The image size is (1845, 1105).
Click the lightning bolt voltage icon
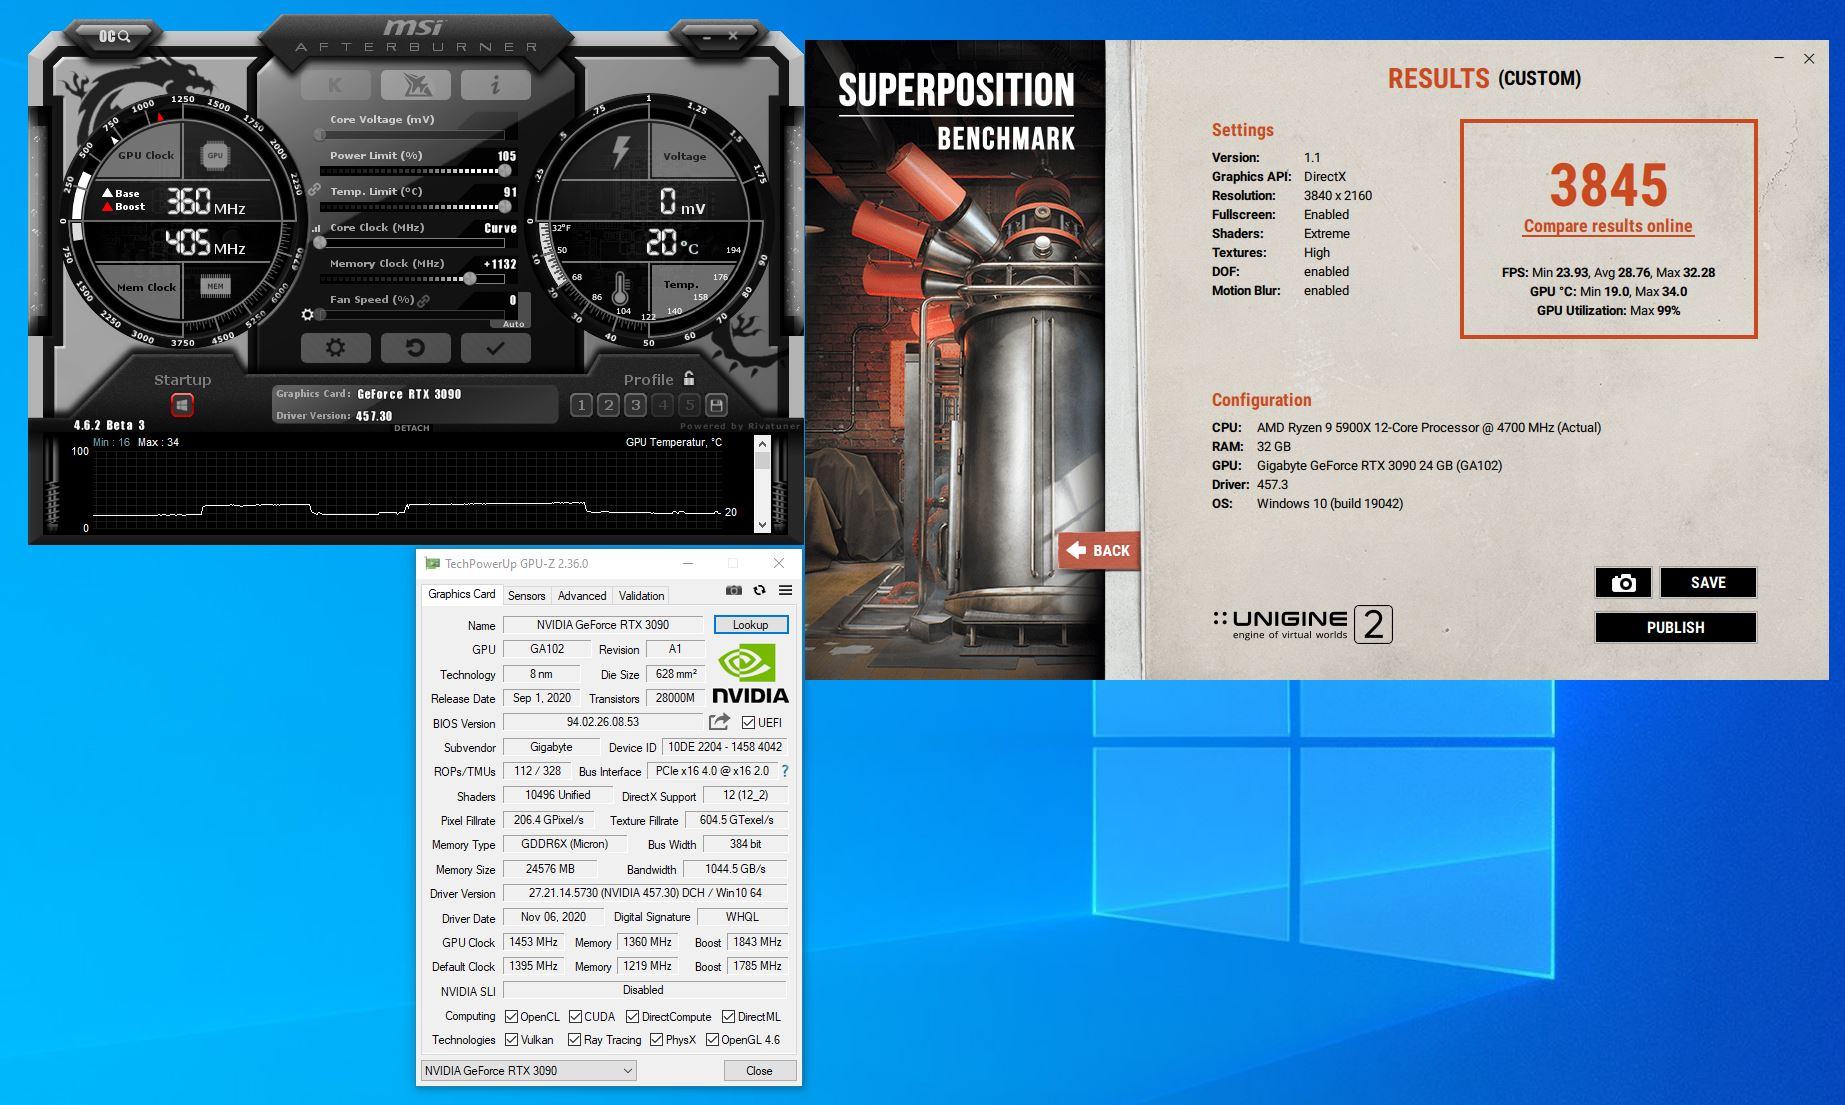(x=620, y=152)
